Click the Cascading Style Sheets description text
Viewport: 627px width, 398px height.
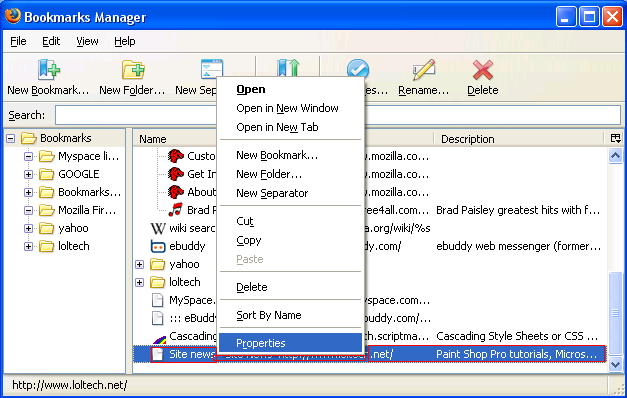pos(517,336)
